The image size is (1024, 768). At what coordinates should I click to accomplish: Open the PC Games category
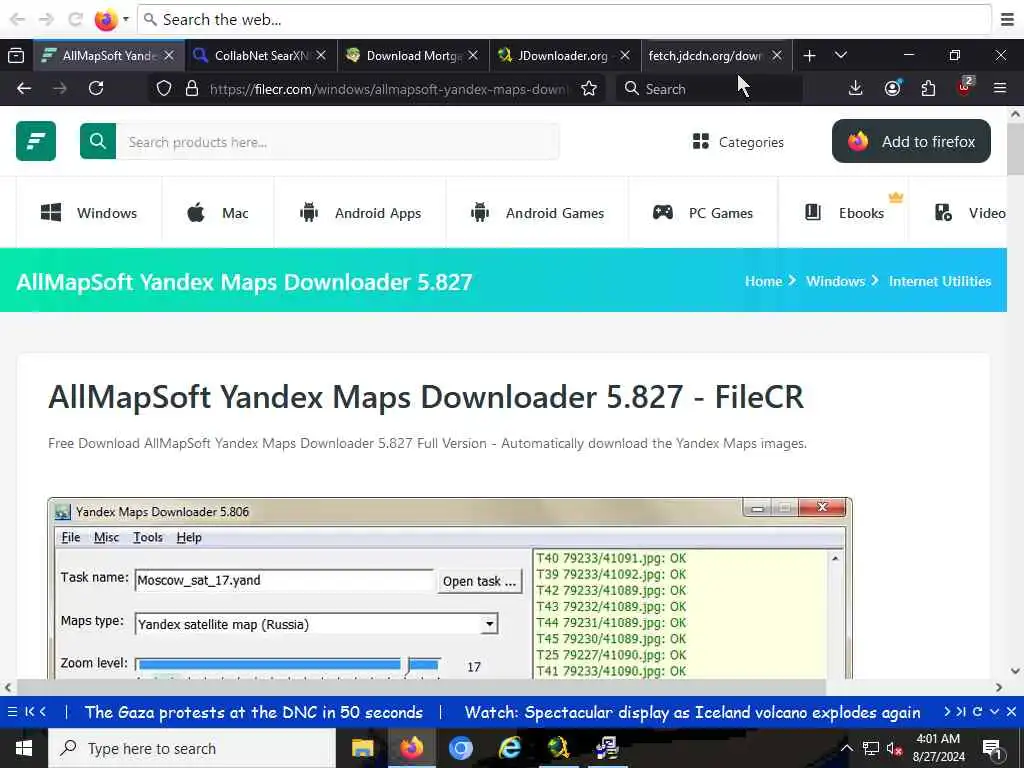(703, 213)
